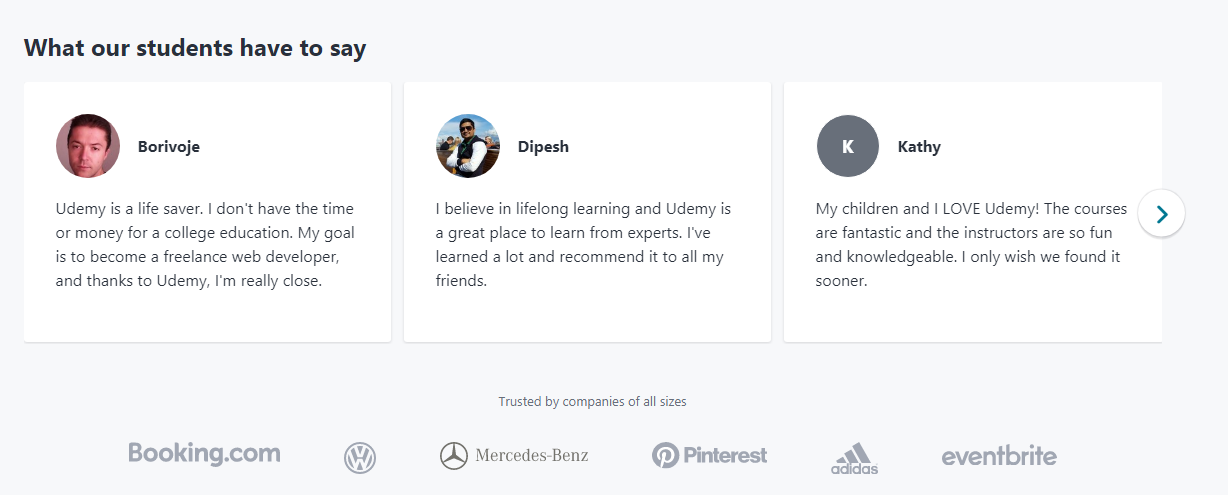Image resolution: width=1228 pixels, height=495 pixels.
Task: Click the Adidas logo
Action: coord(854,459)
